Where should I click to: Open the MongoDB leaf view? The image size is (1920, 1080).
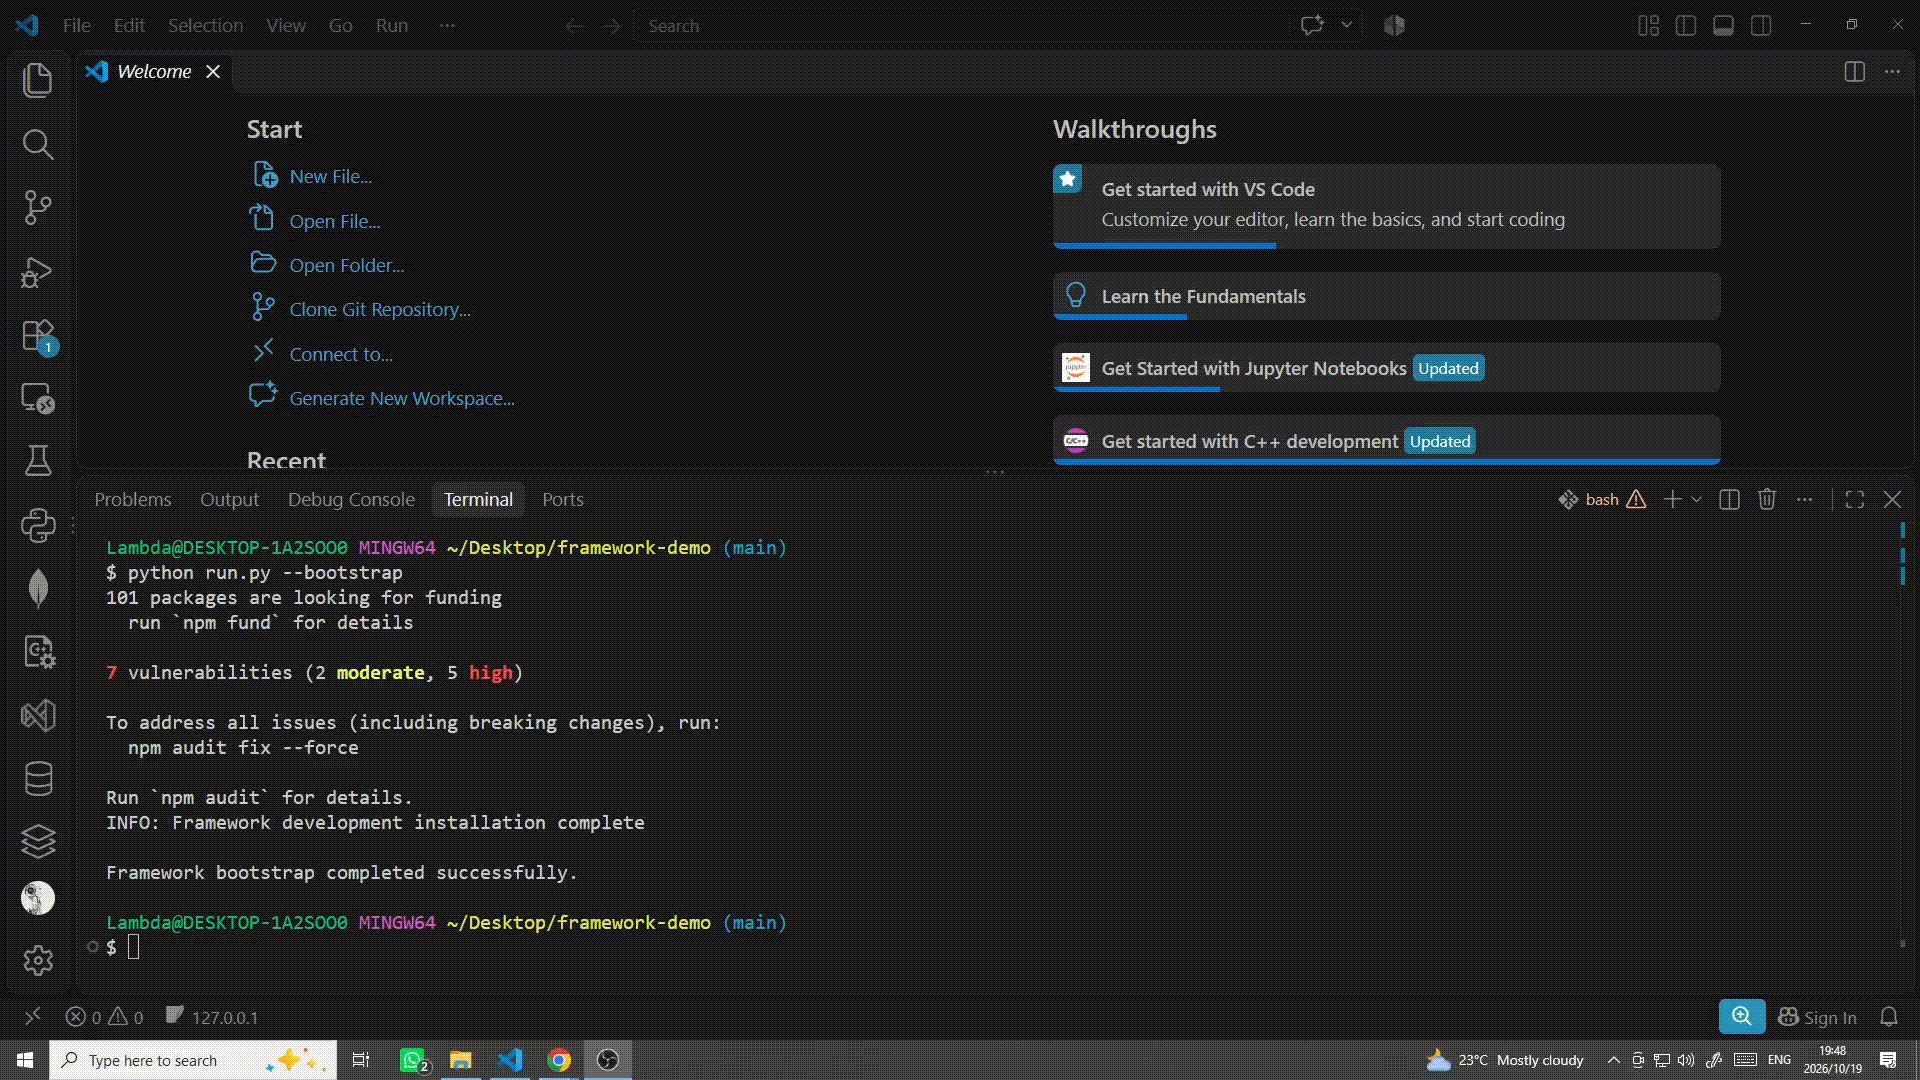pyautogui.click(x=38, y=588)
